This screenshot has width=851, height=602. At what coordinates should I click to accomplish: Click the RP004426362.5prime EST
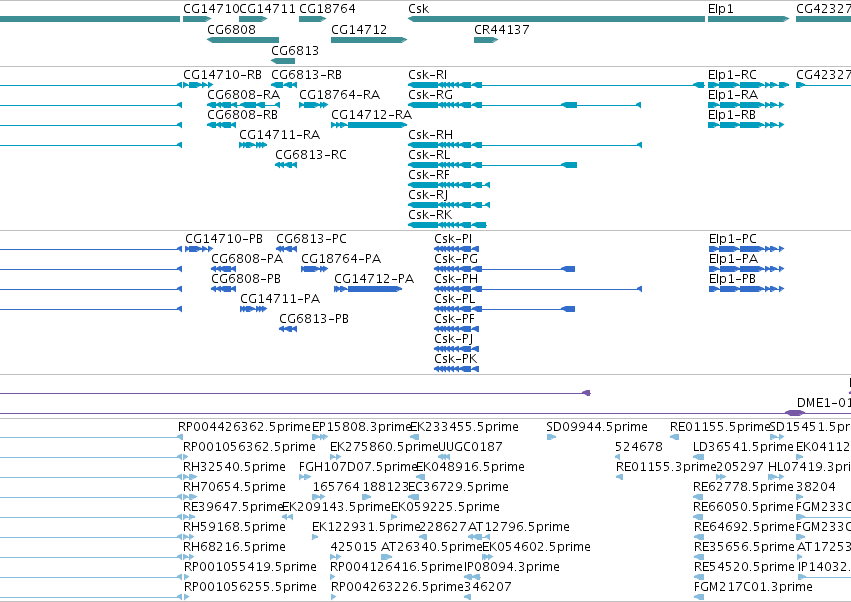pos(244,427)
